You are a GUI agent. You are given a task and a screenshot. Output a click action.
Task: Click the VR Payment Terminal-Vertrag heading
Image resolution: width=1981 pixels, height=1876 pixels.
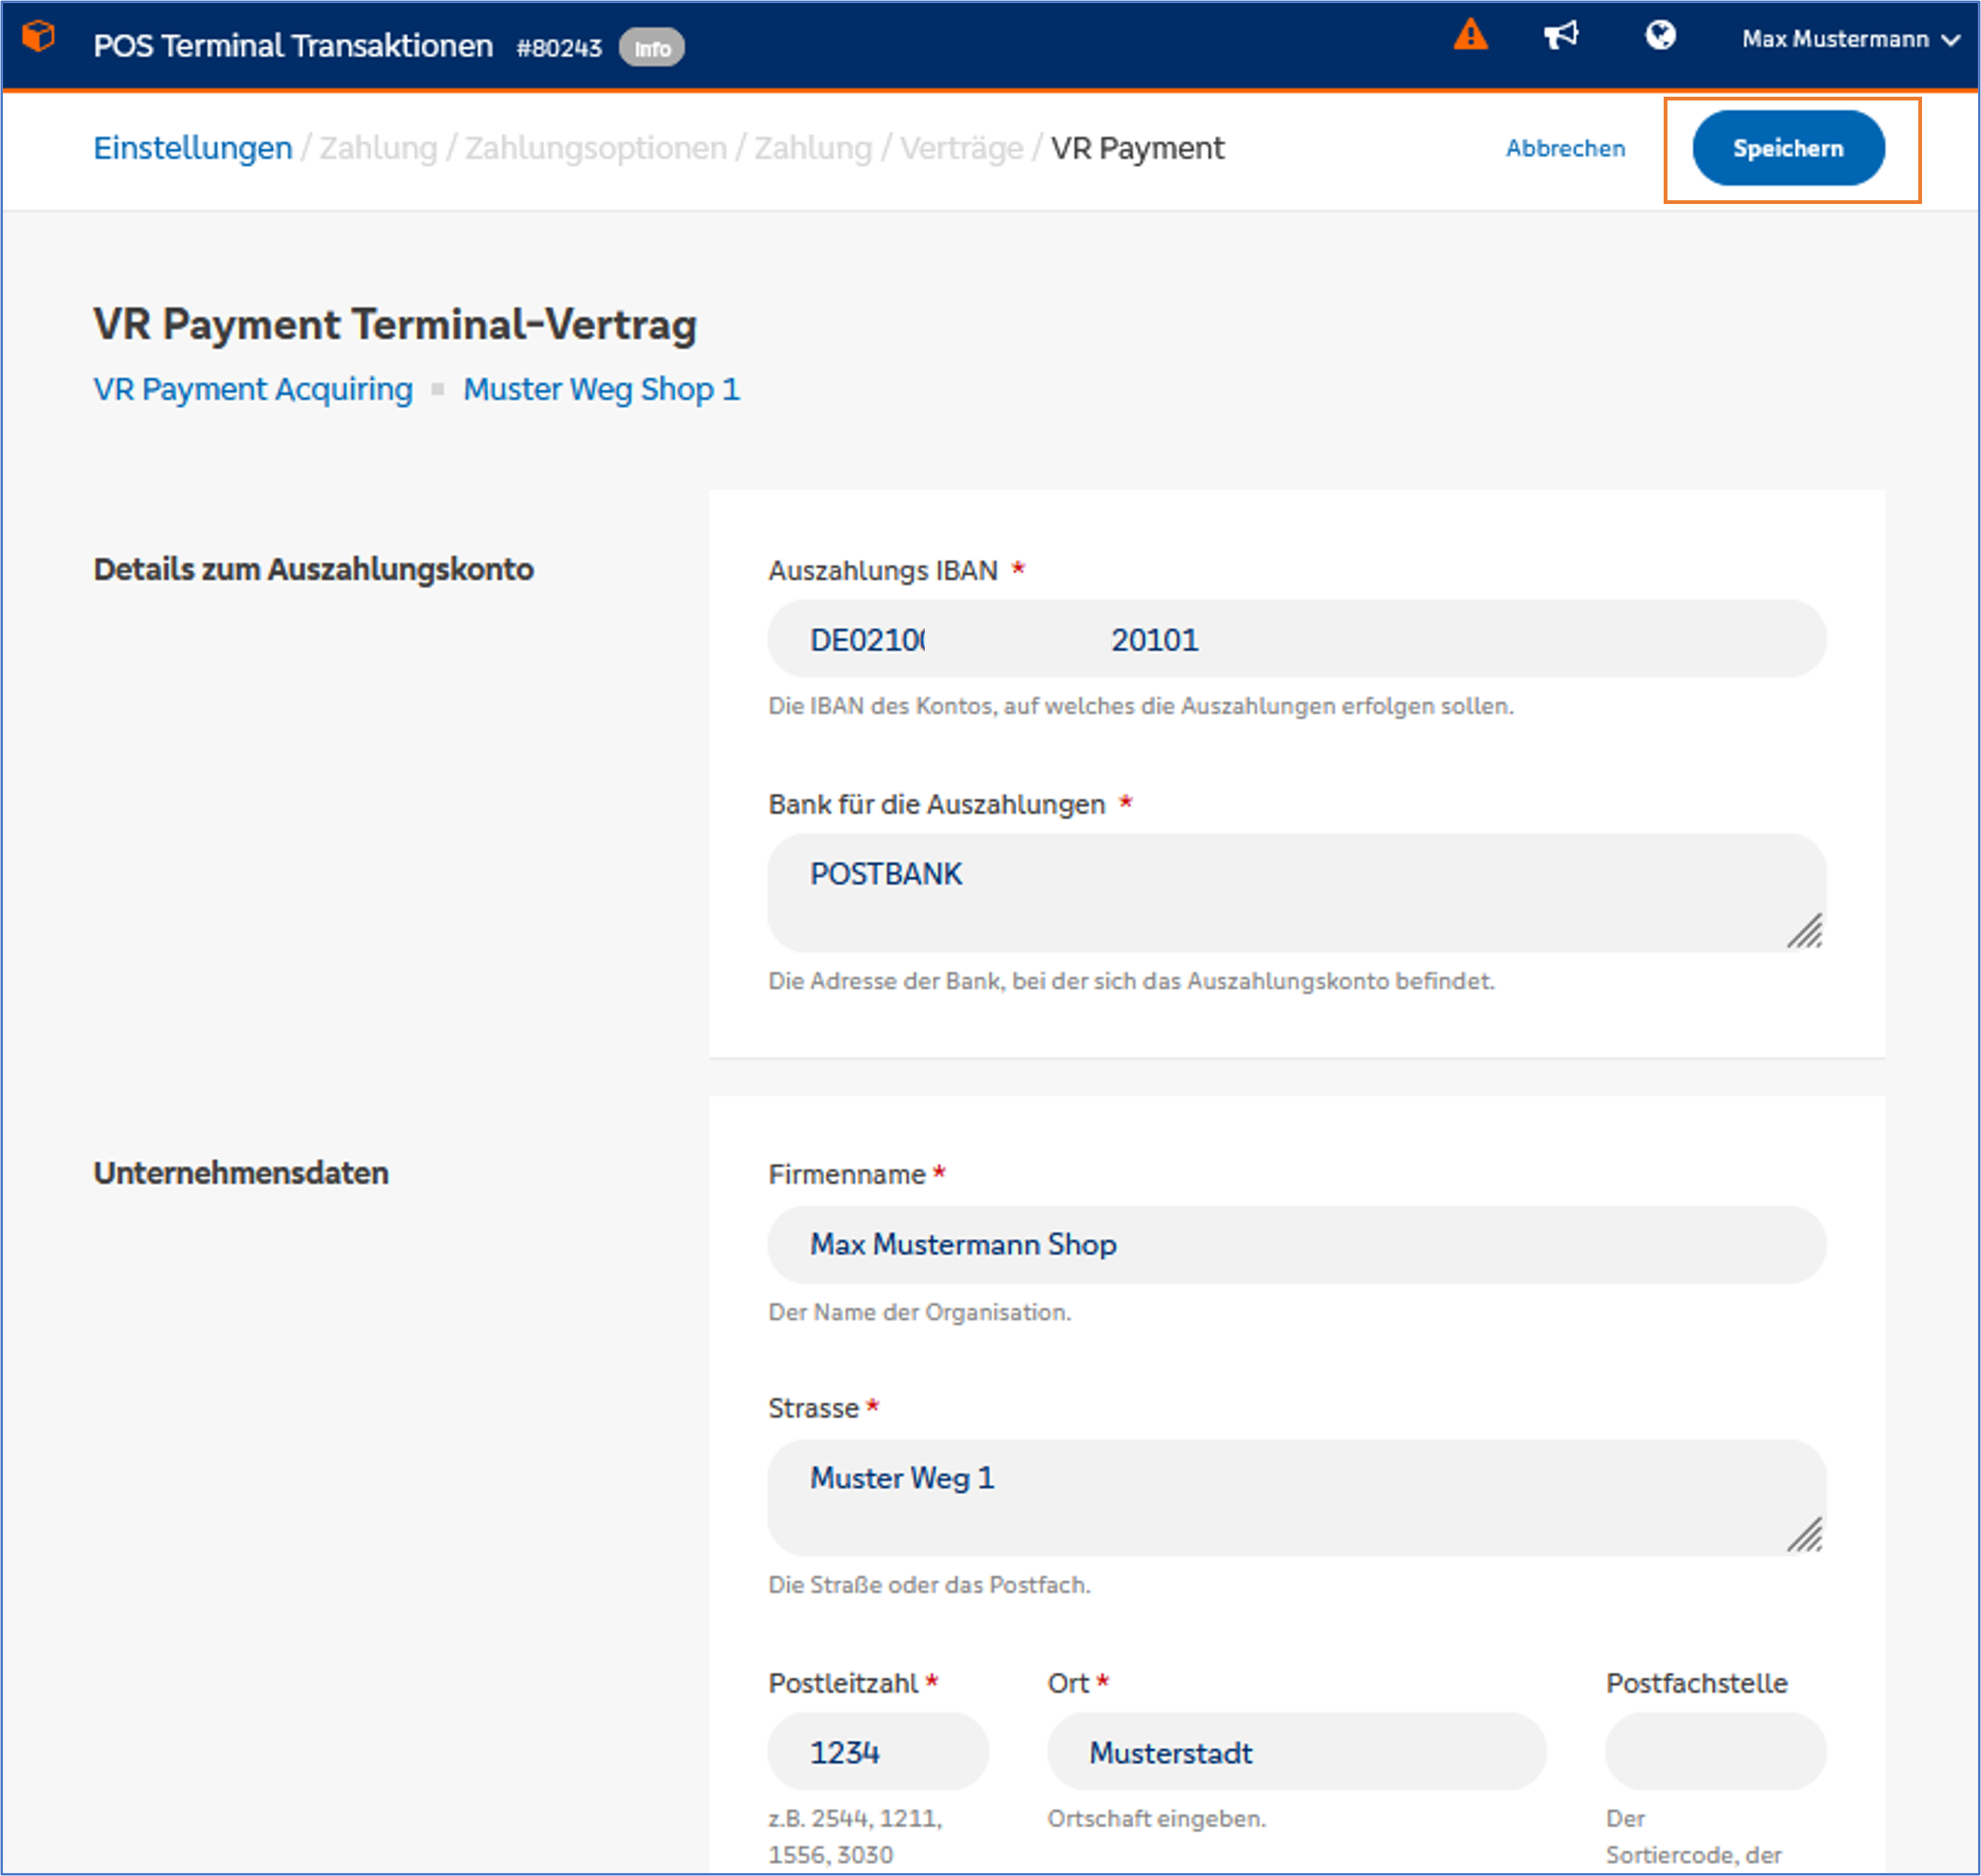[395, 325]
